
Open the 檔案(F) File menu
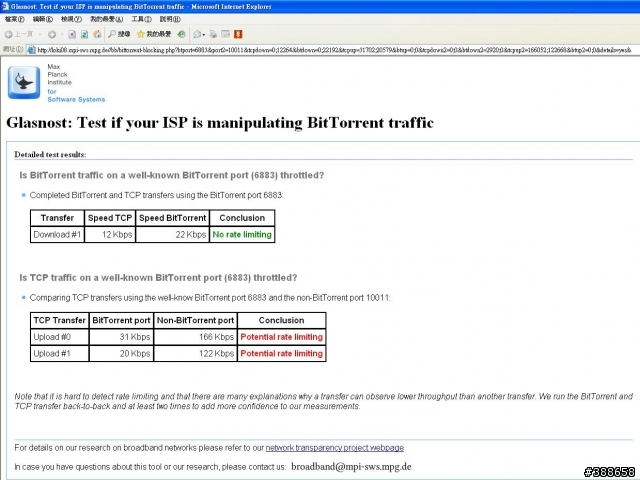pos(15,19)
